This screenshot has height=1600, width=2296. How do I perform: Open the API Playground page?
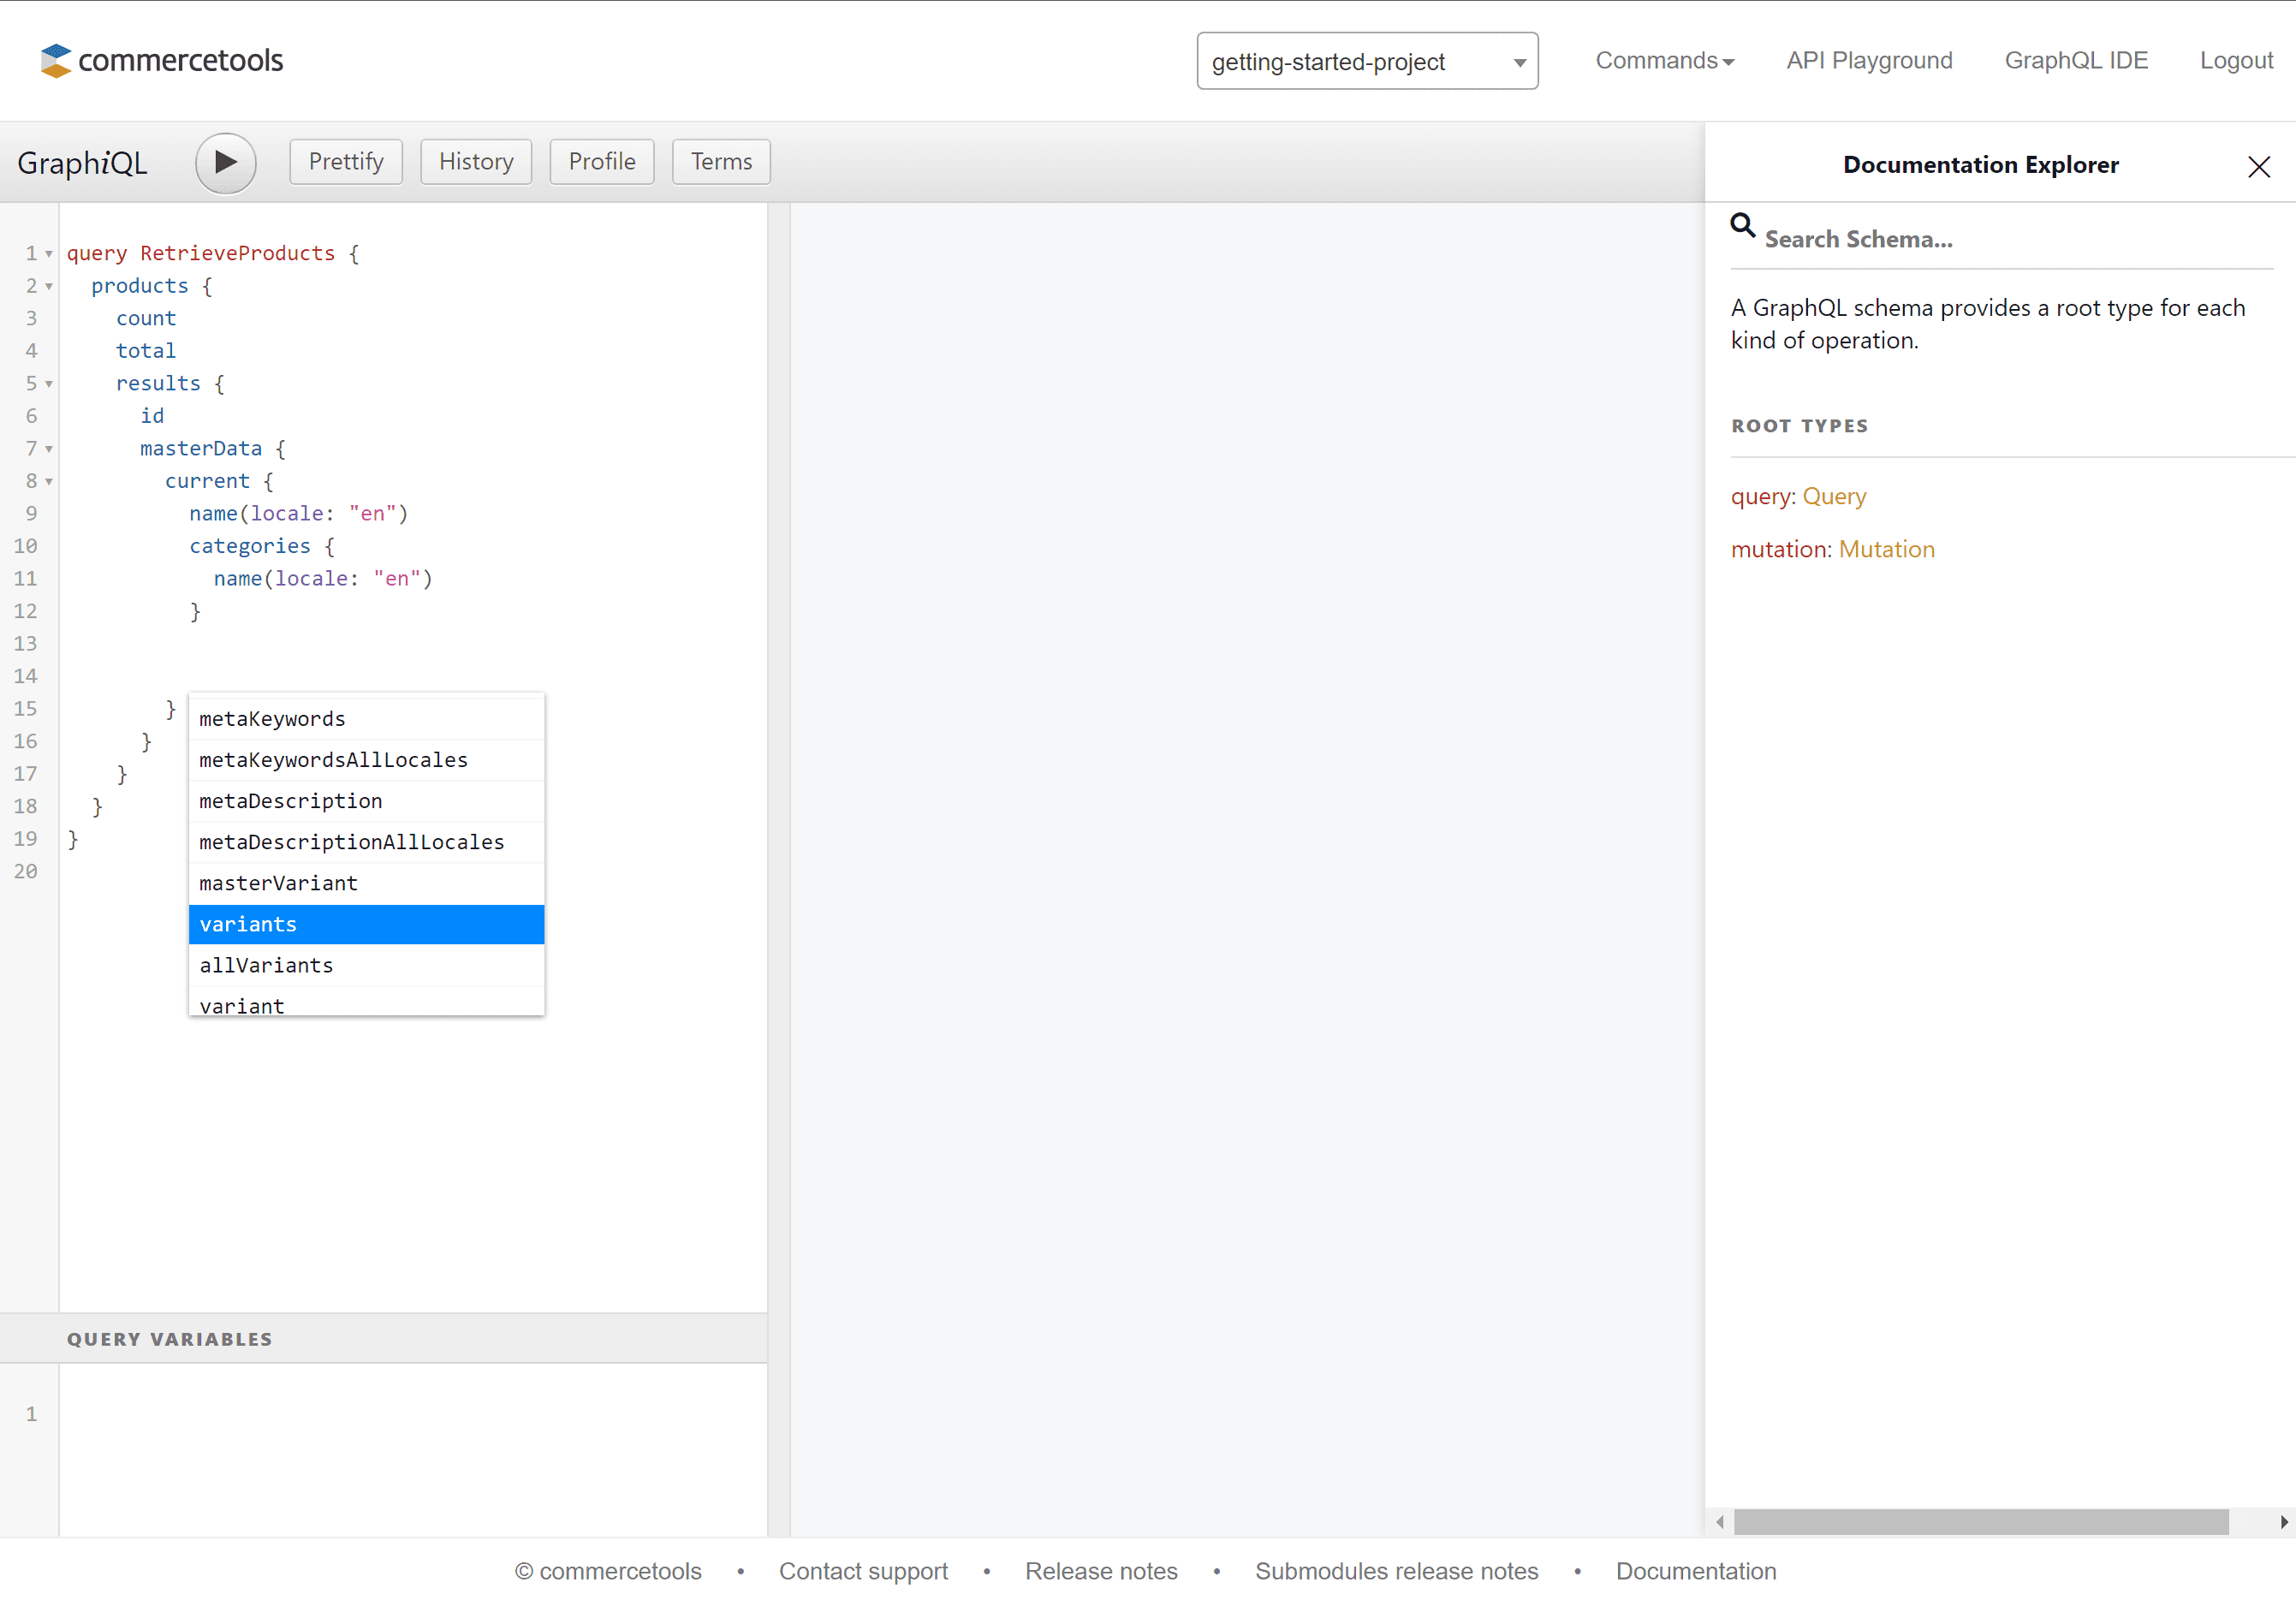[x=1868, y=61]
